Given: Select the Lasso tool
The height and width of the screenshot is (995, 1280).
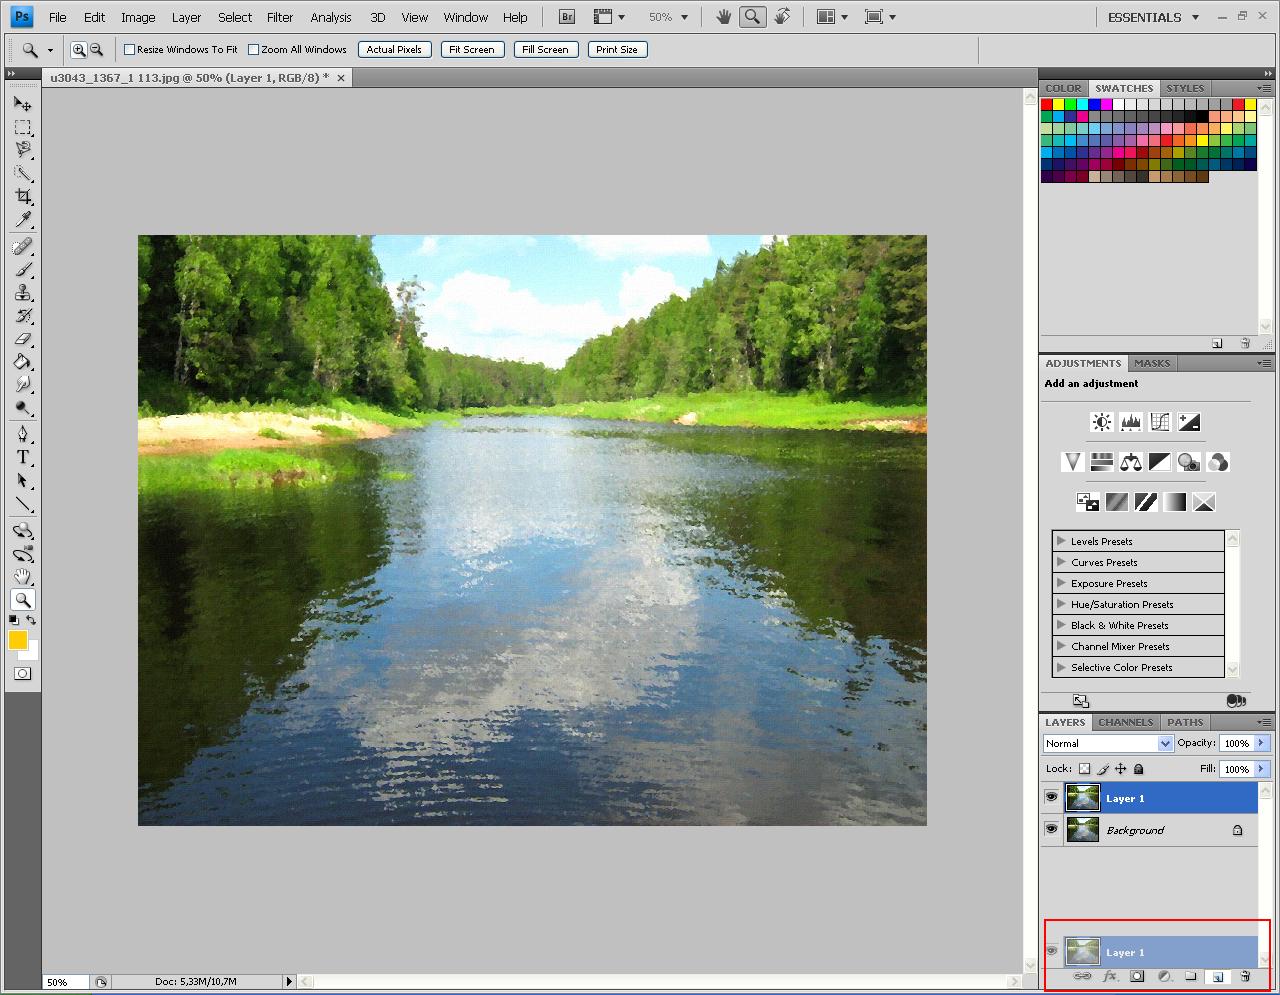Looking at the screenshot, I should coord(23,150).
